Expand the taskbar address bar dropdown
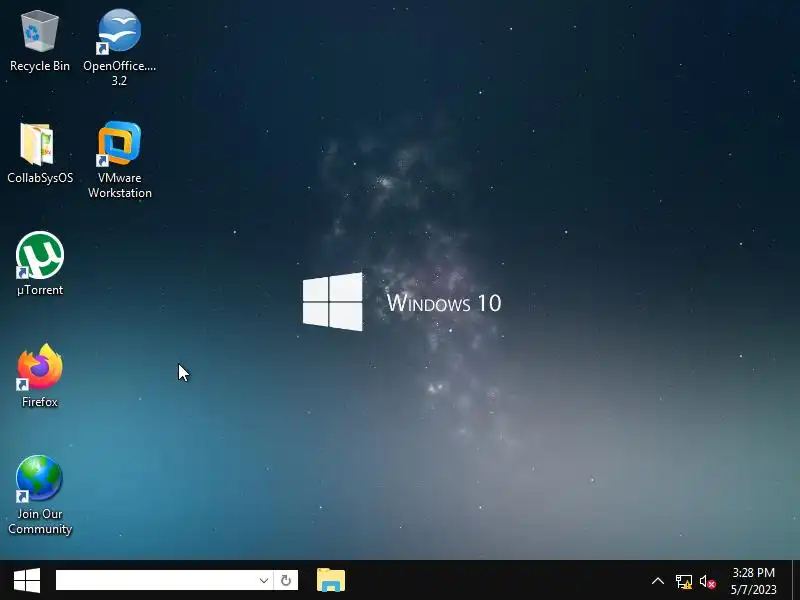This screenshot has width=800, height=600. (264, 581)
